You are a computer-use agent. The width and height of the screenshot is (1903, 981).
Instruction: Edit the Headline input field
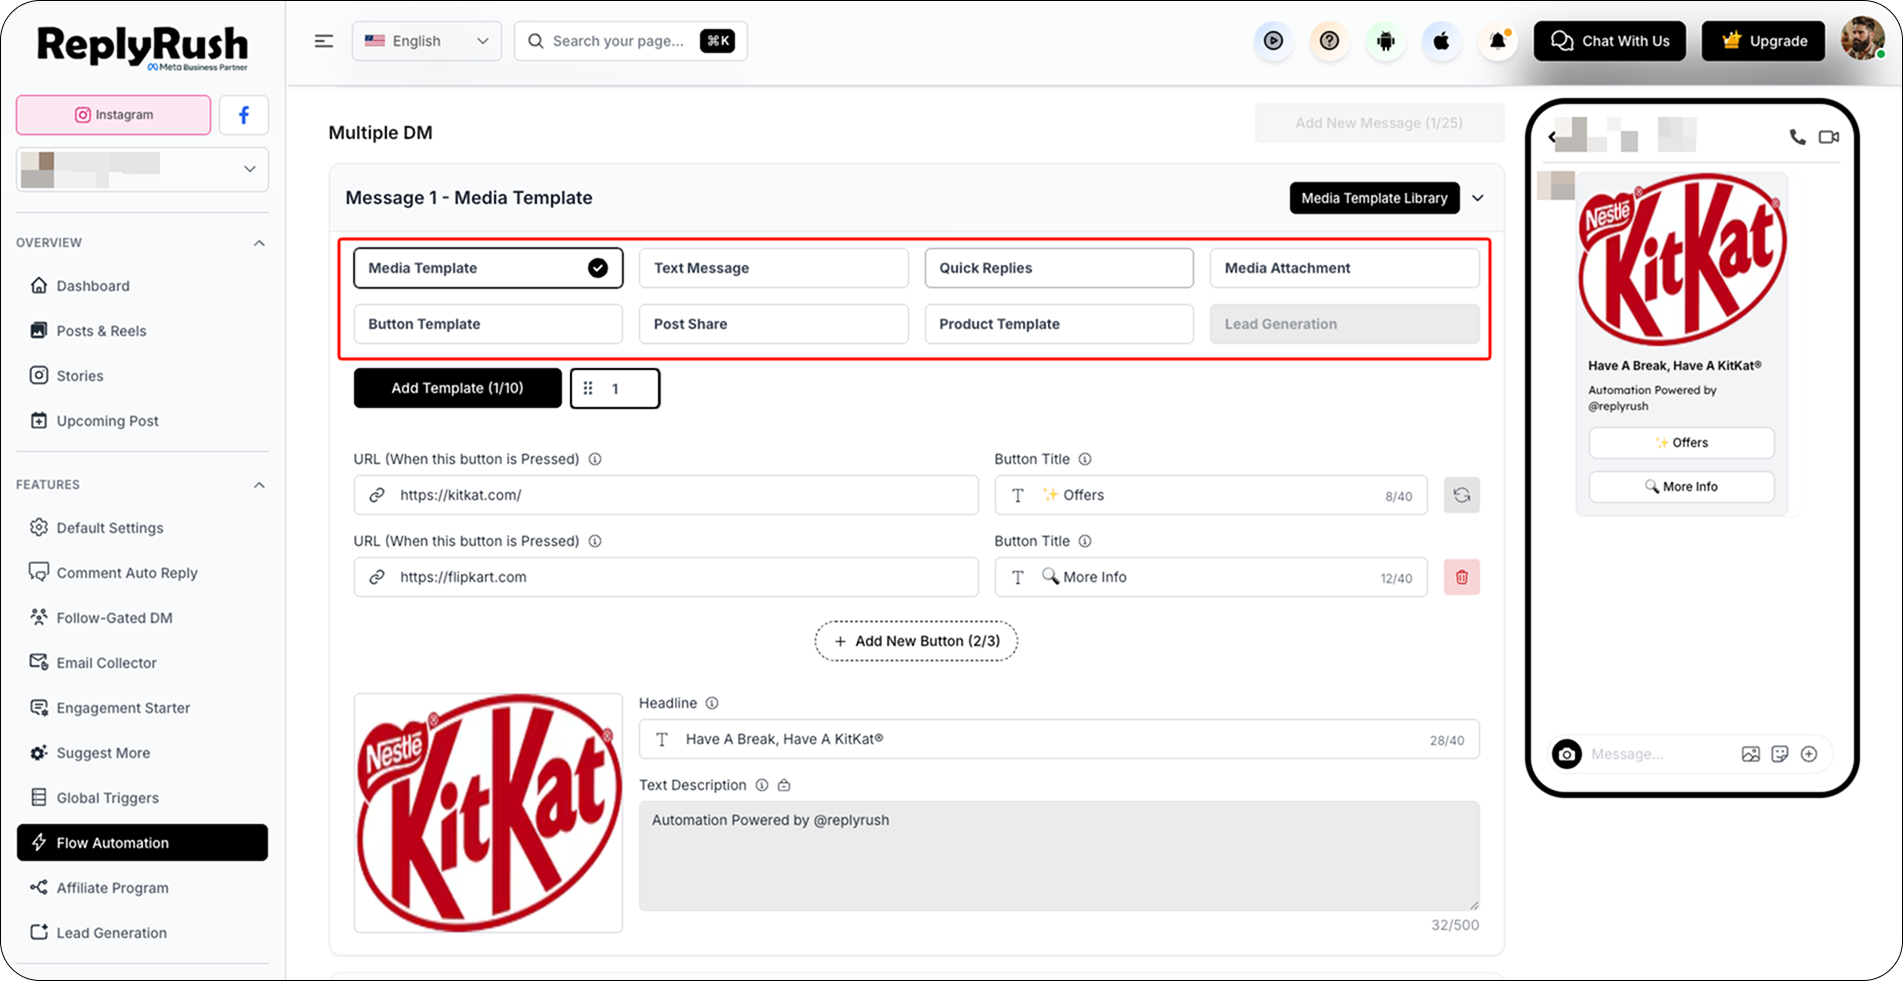(x=1059, y=740)
